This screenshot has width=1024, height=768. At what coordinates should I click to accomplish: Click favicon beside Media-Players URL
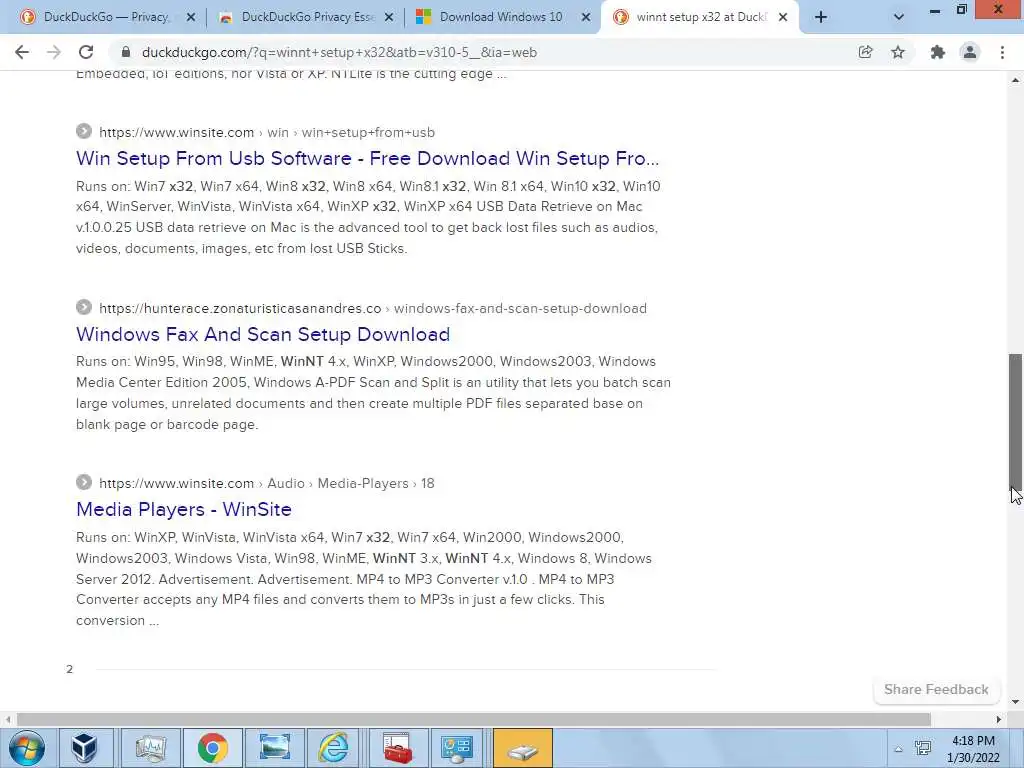coord(84,482)
